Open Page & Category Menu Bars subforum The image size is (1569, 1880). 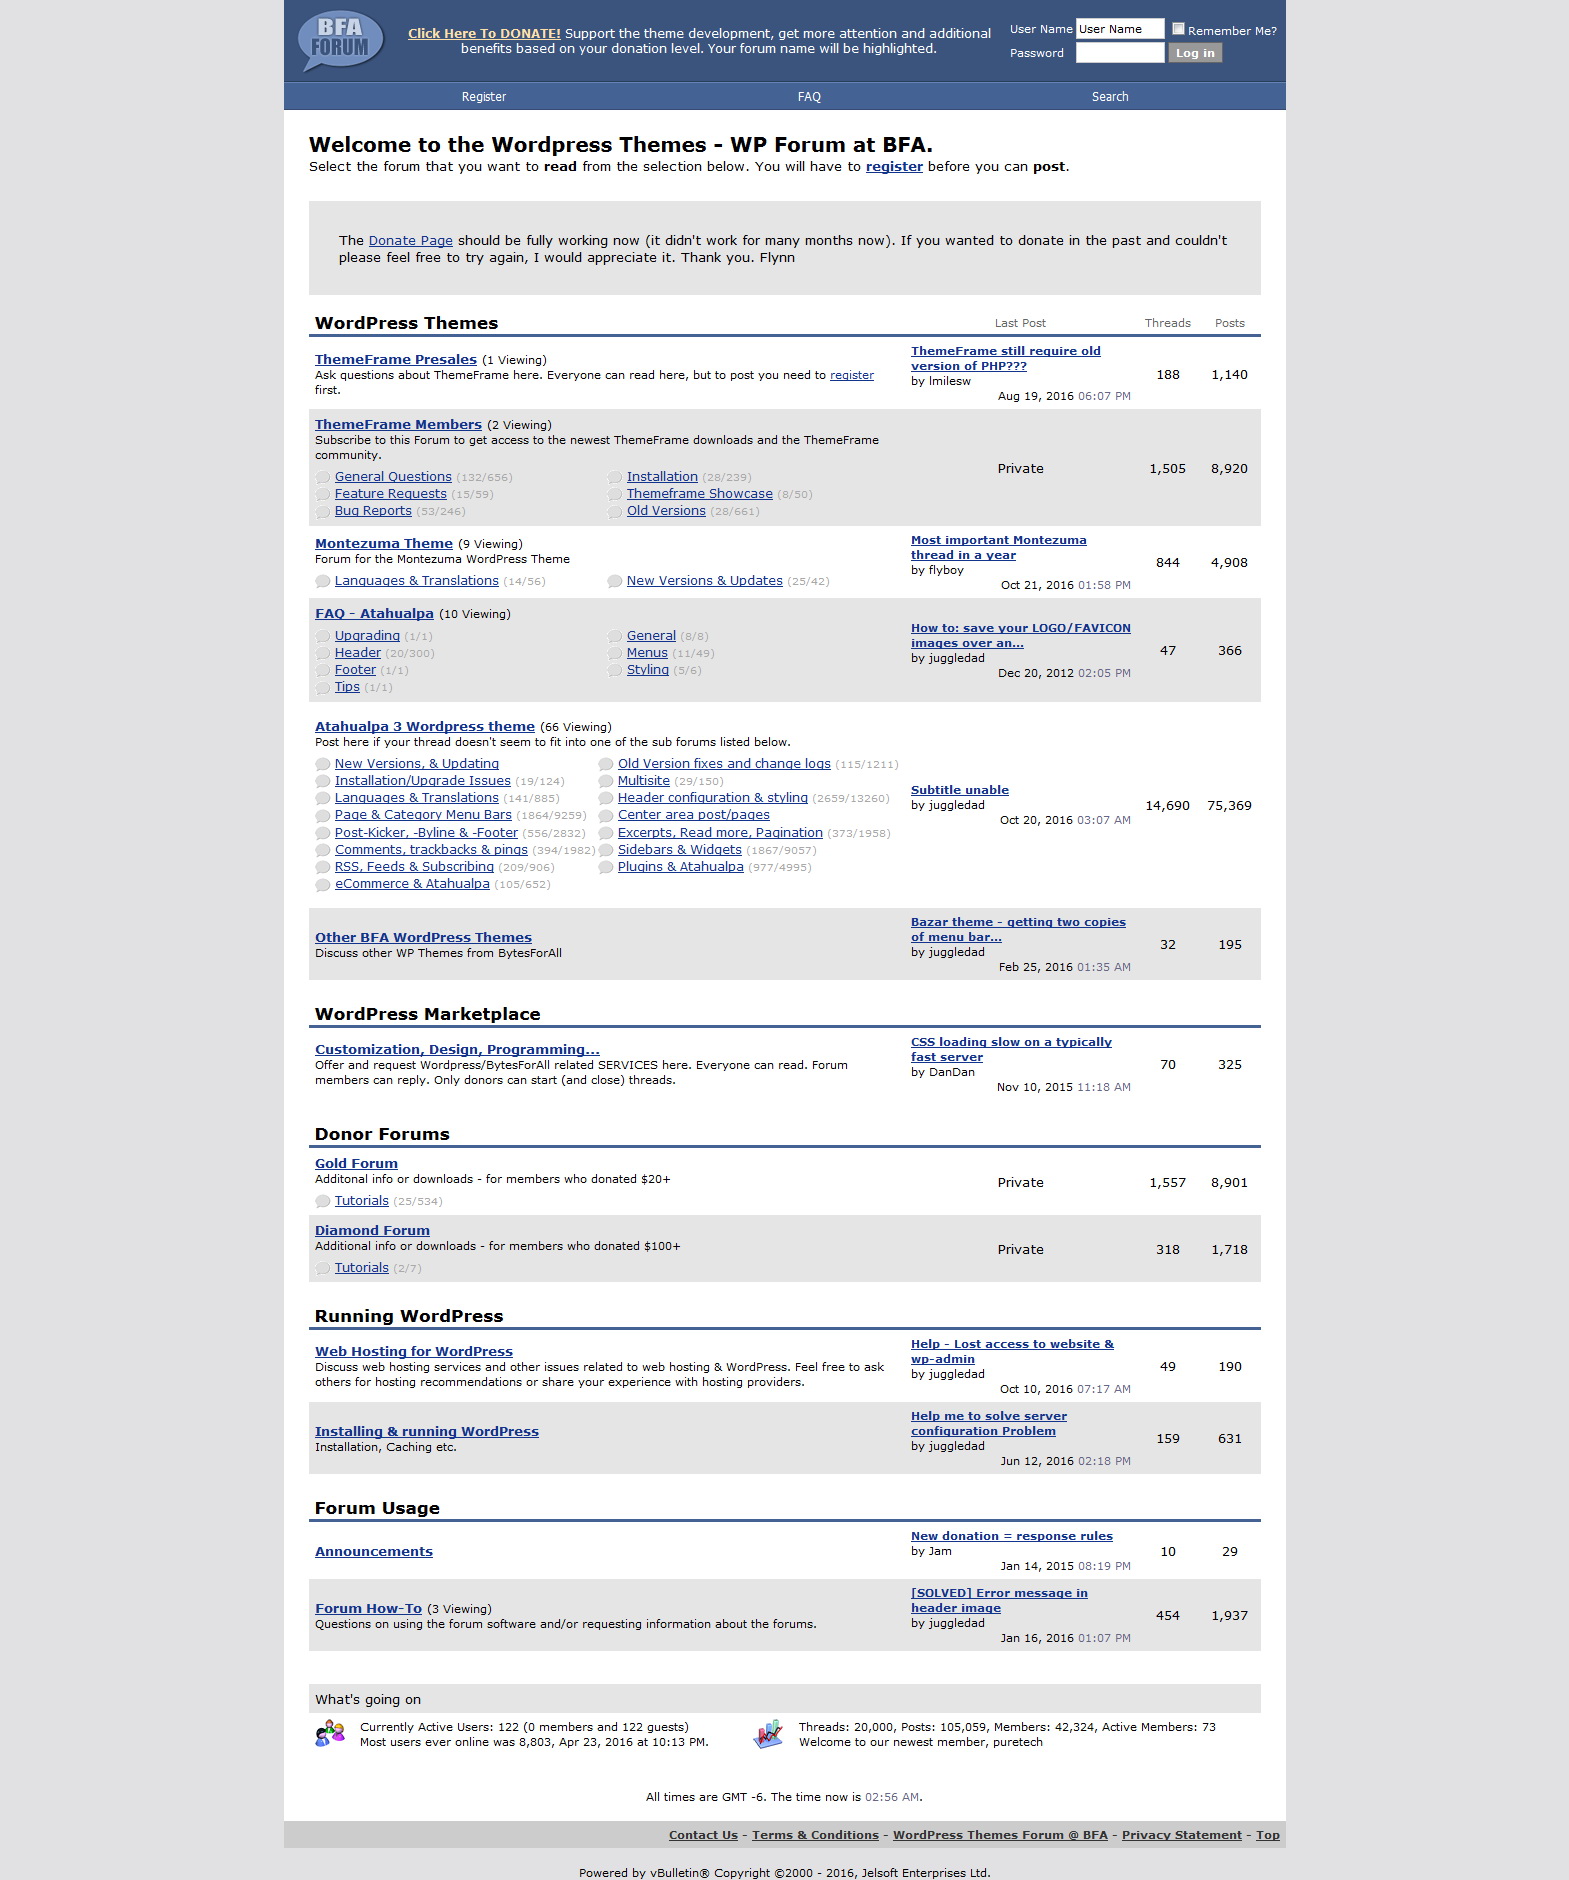(x=423, y=815)
